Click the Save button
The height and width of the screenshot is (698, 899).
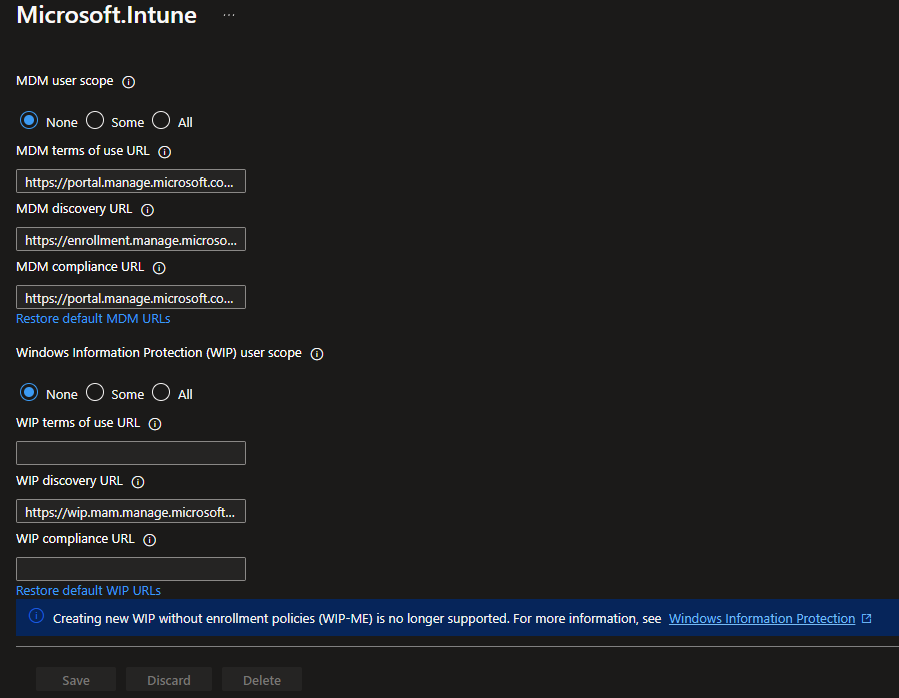76,680
